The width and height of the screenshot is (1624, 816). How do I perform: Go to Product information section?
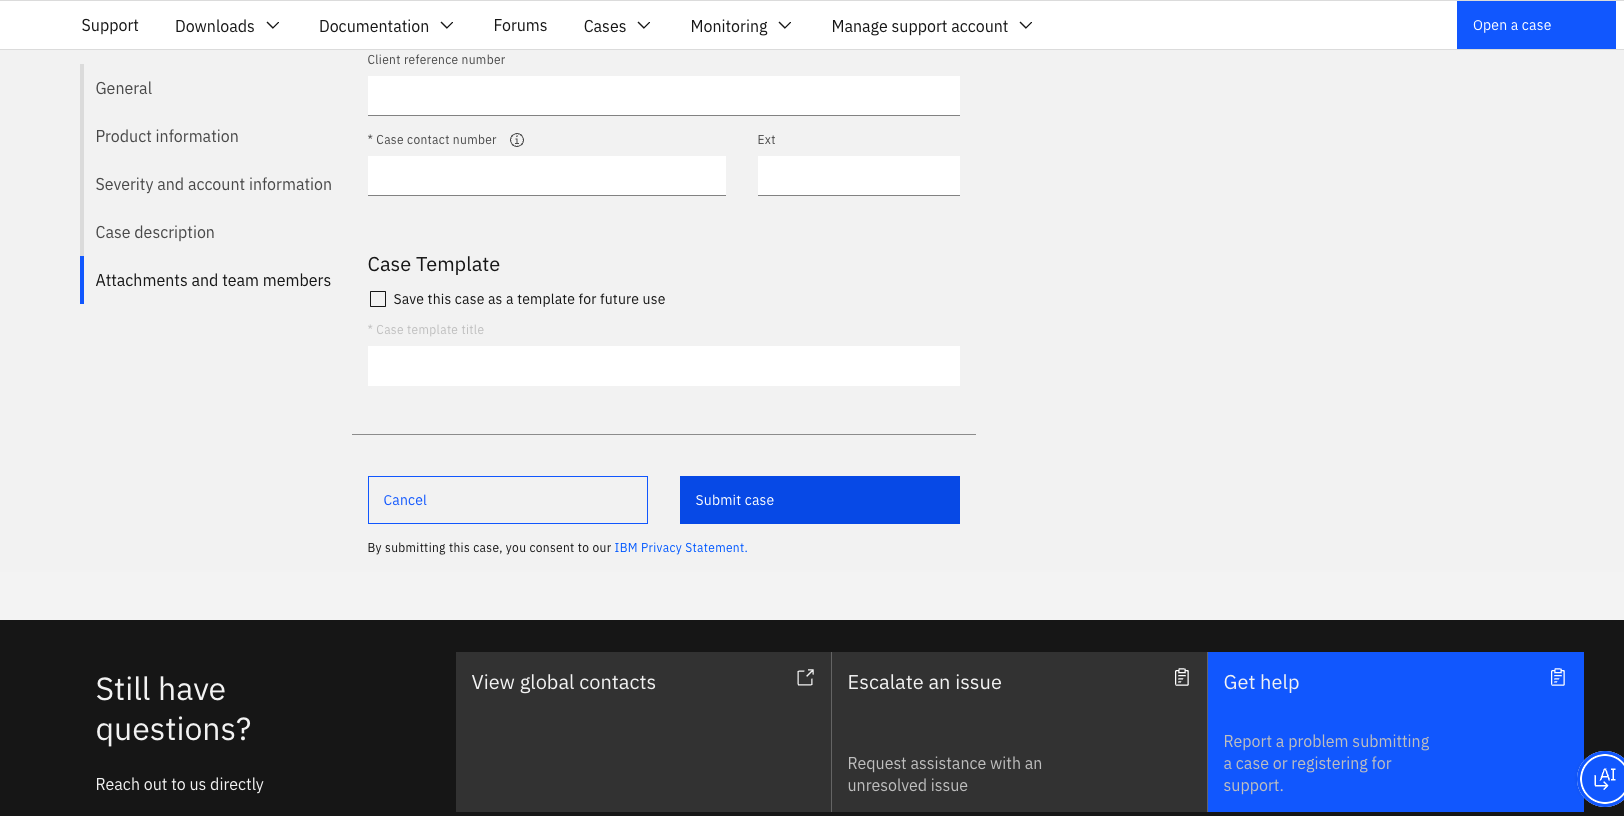(167, 136)
